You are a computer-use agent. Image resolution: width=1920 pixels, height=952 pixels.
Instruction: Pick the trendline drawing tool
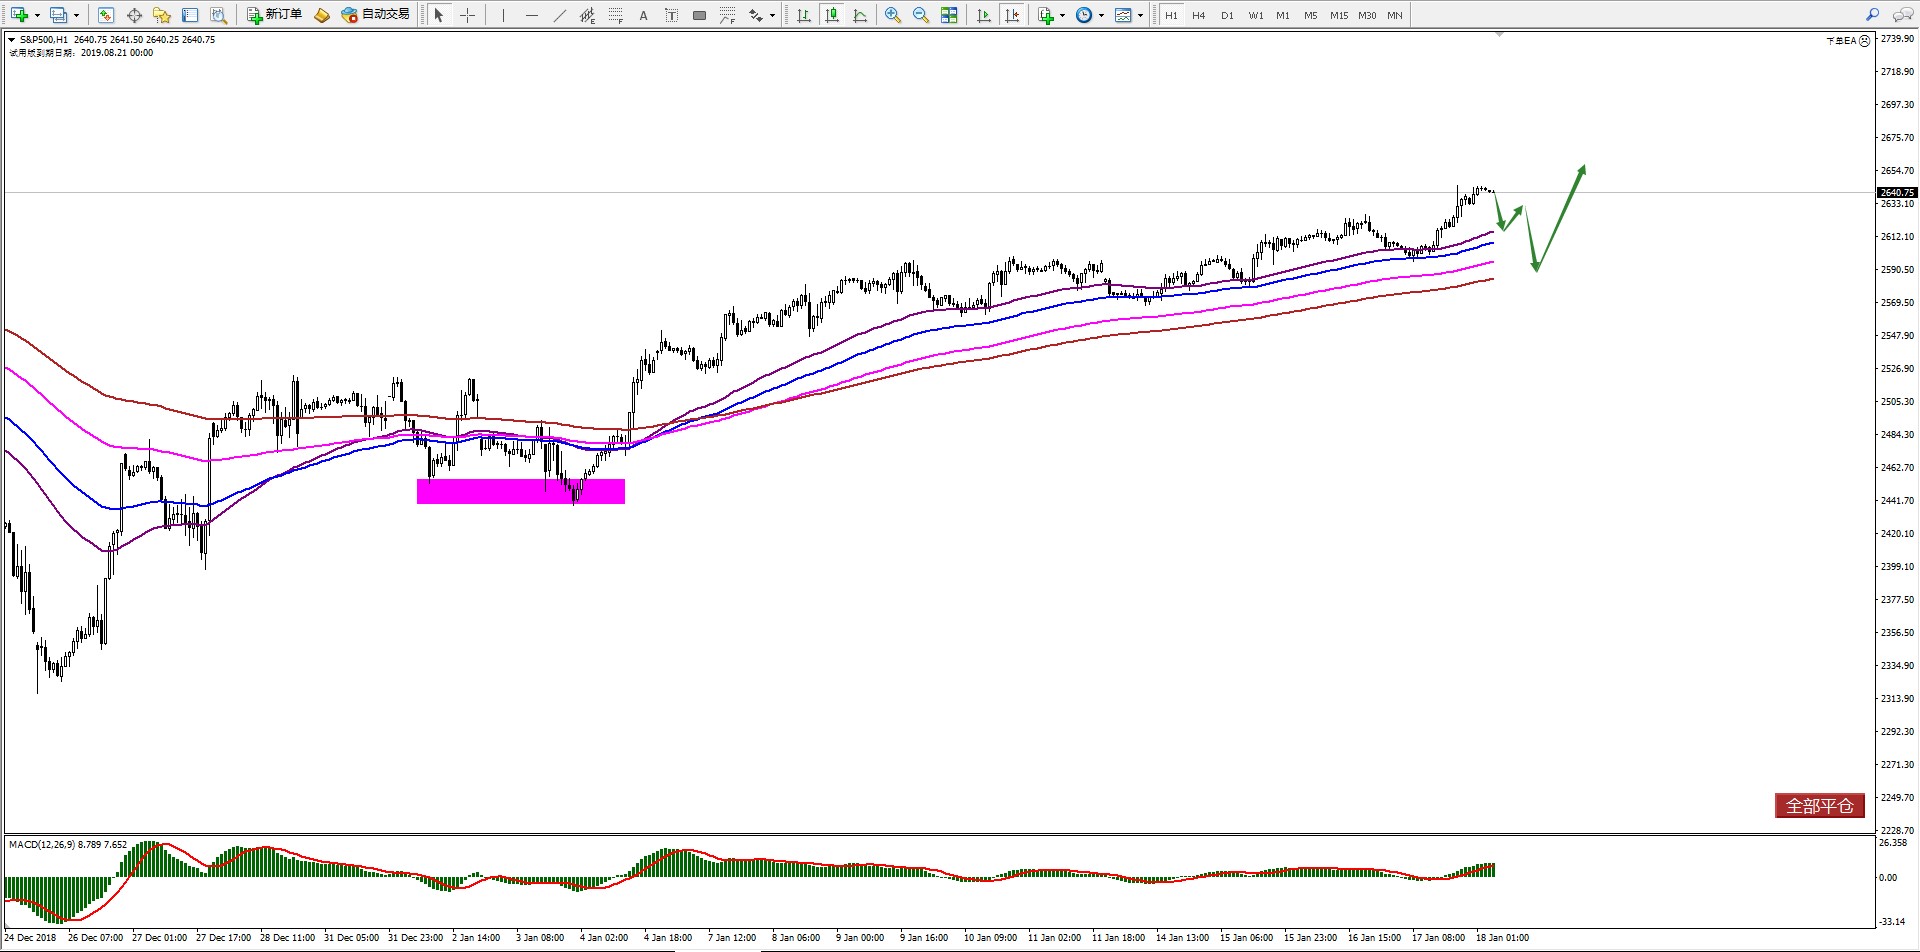click(559, 15)
